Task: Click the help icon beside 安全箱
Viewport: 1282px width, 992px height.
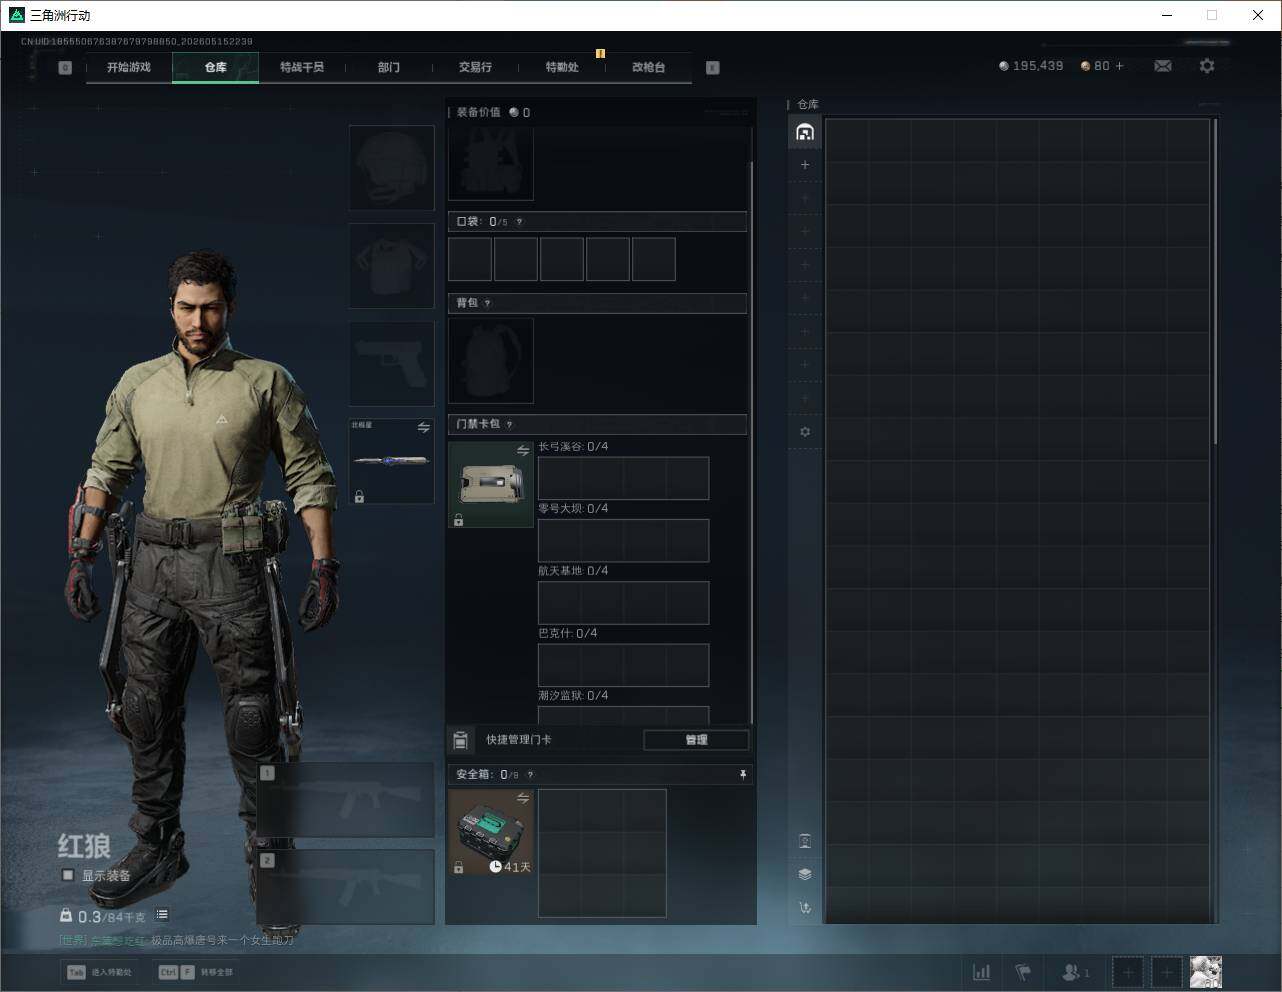Action: (530, 774)
